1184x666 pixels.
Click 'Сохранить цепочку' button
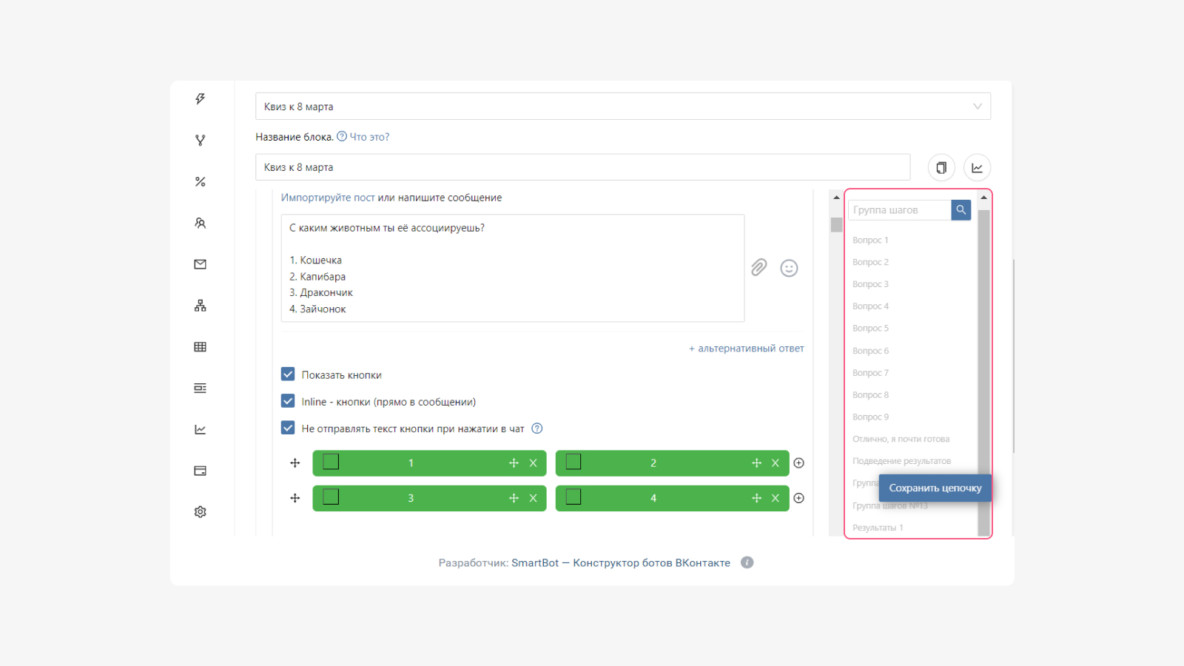[x=935, y=488]
